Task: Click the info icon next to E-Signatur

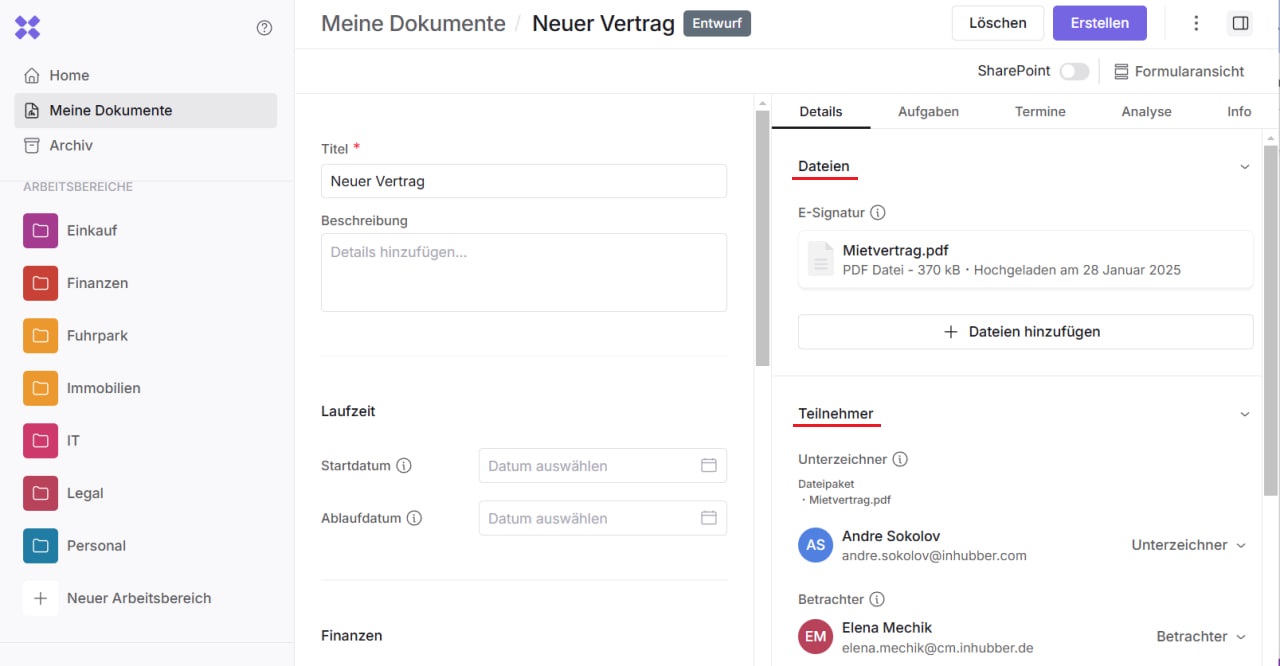Action: coord(877,212)
